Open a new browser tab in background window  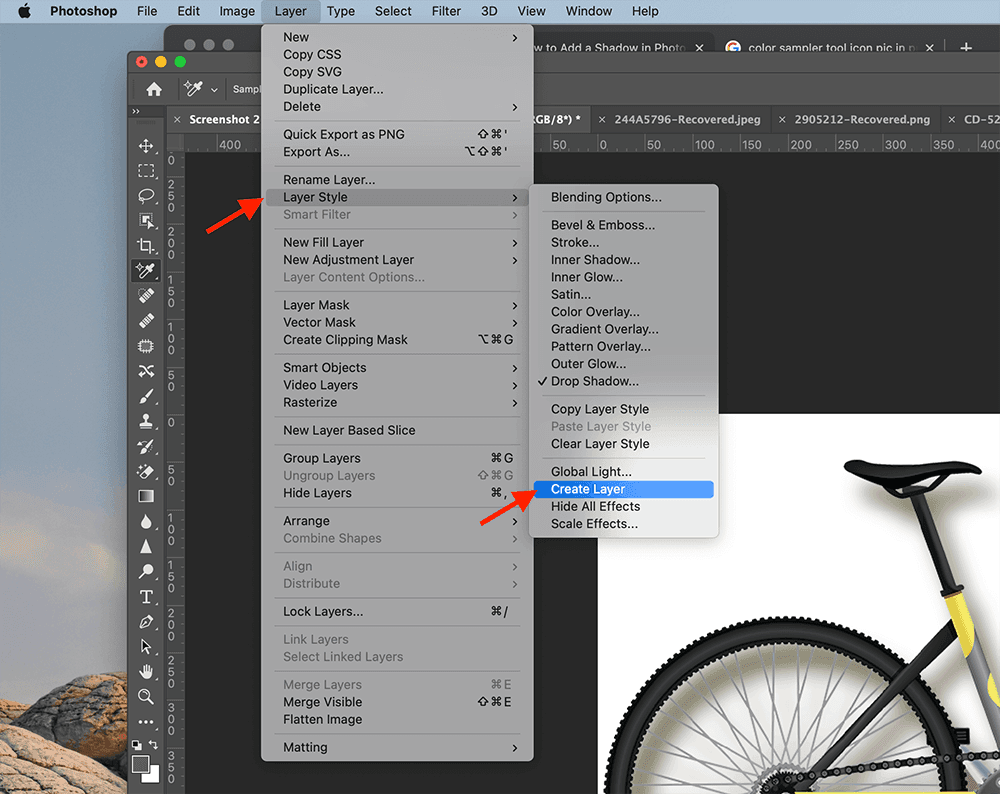point(966,47)
